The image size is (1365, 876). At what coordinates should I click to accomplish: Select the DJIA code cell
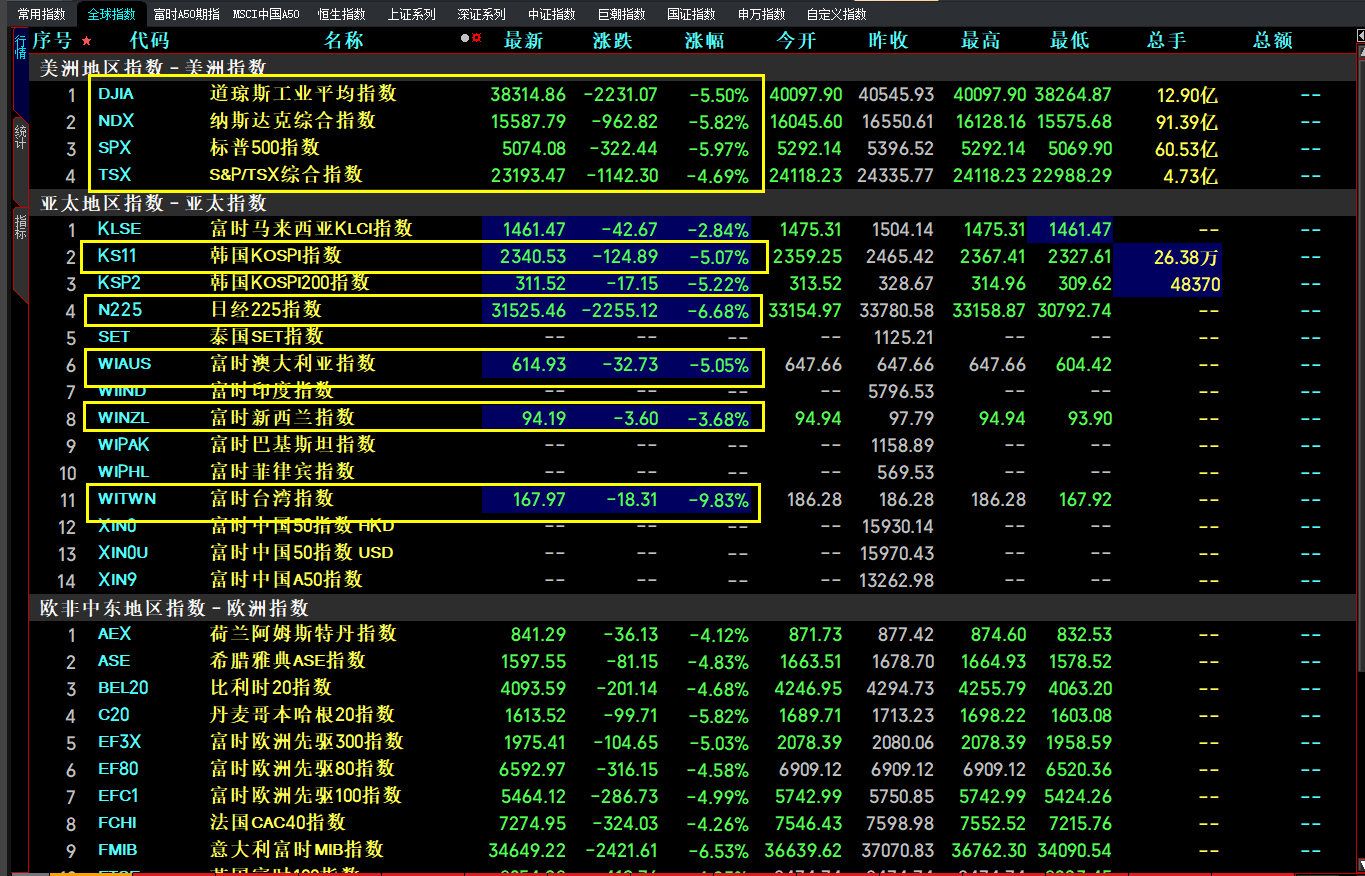(x=116, y=94)
